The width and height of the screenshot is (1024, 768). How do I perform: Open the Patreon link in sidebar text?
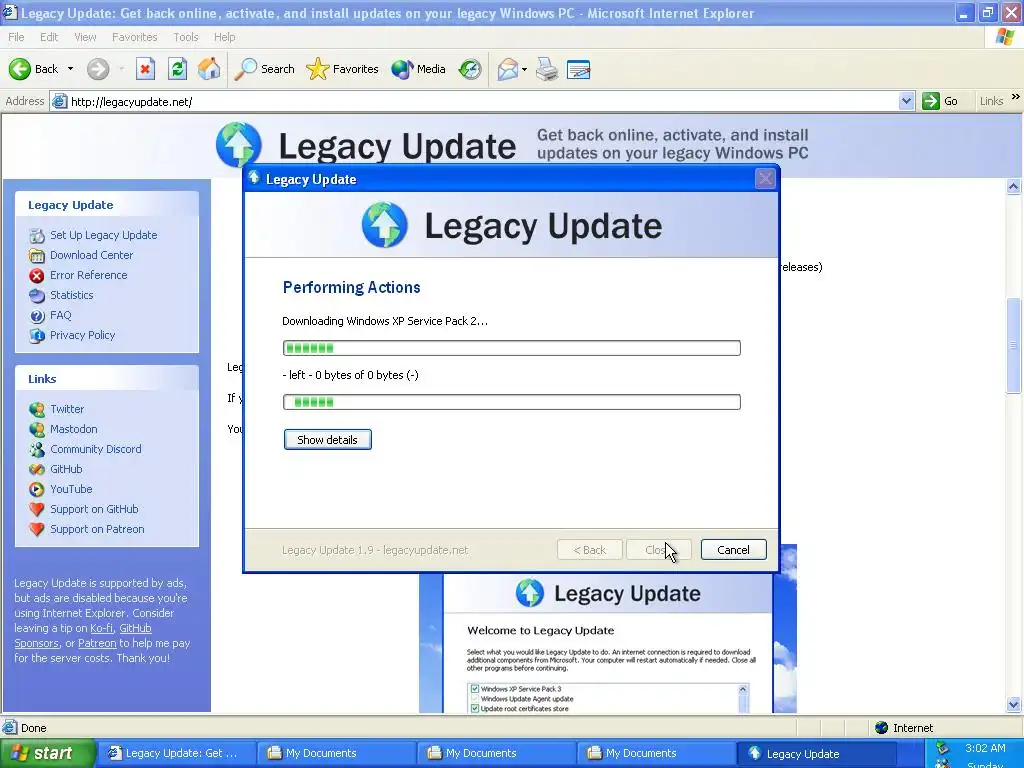coord(97,643)
